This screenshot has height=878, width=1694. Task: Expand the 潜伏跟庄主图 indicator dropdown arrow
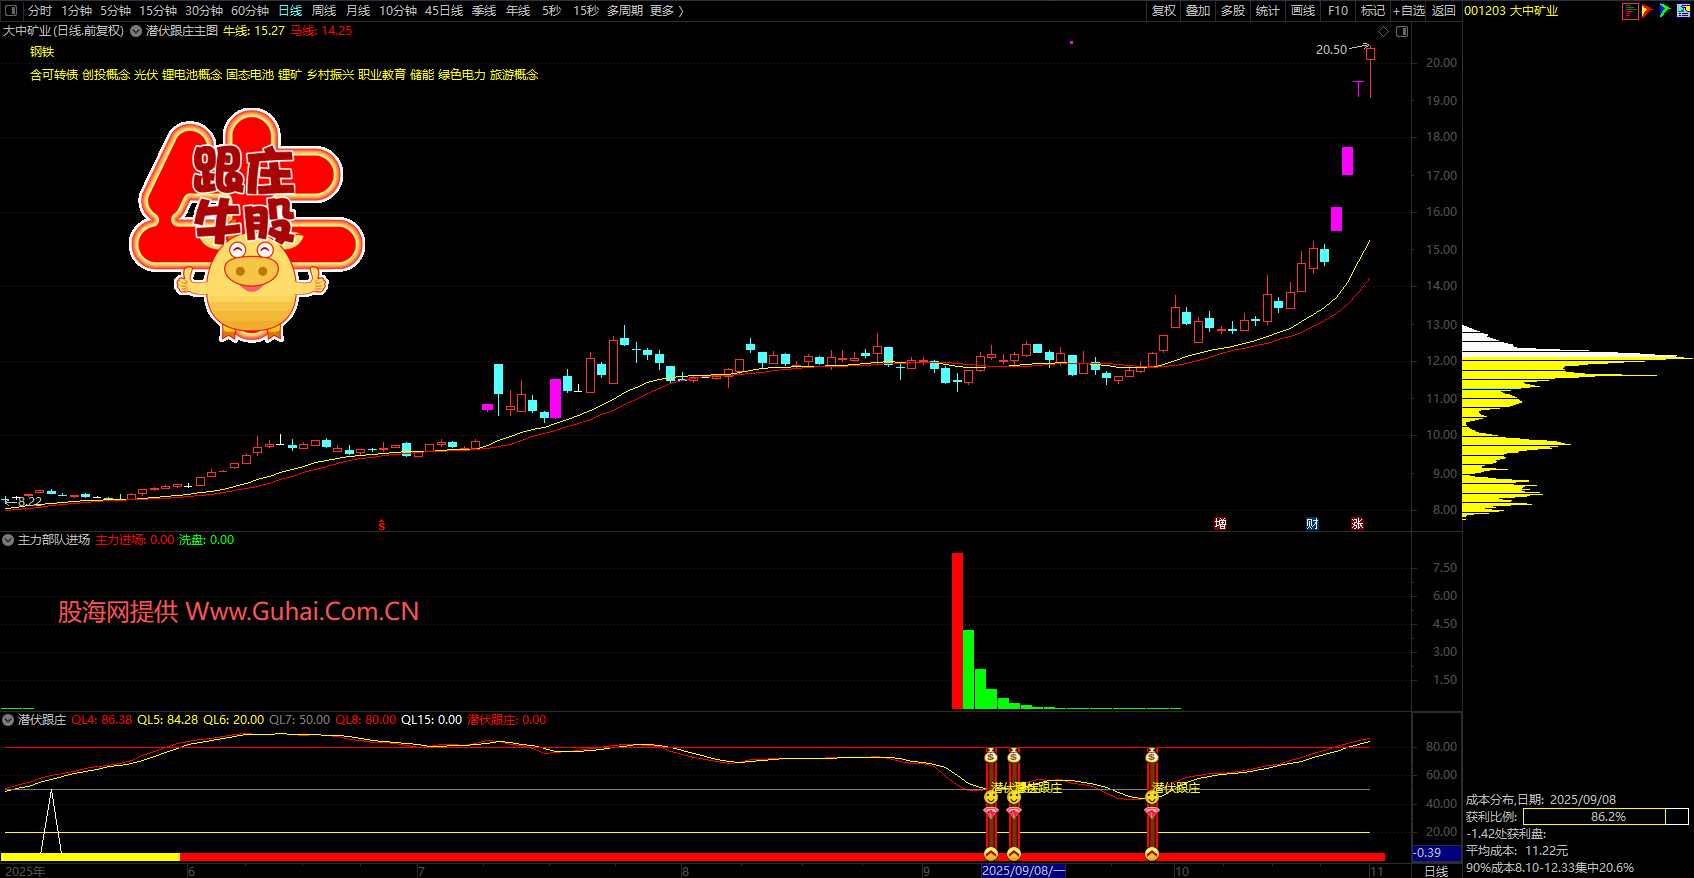point(136,31)
